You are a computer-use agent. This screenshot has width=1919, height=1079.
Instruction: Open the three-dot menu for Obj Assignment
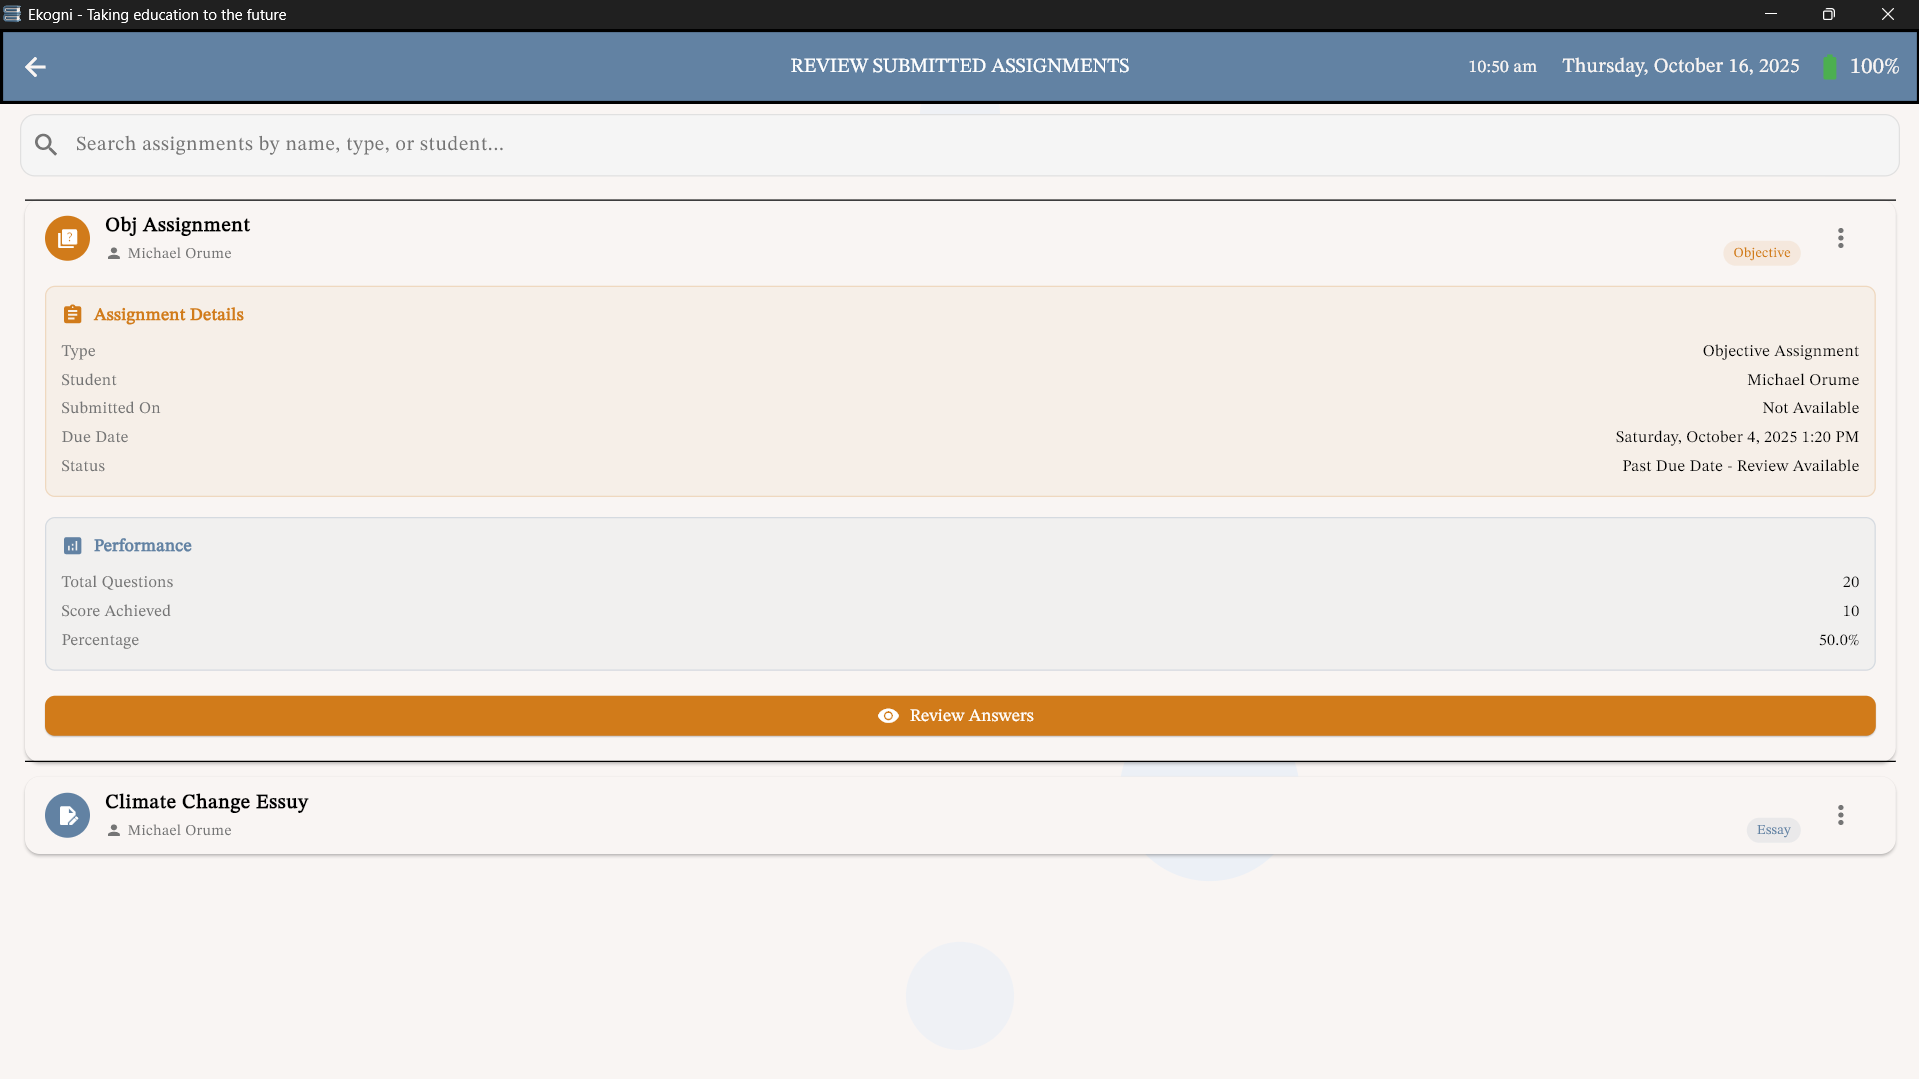(x=1841, y=238)
